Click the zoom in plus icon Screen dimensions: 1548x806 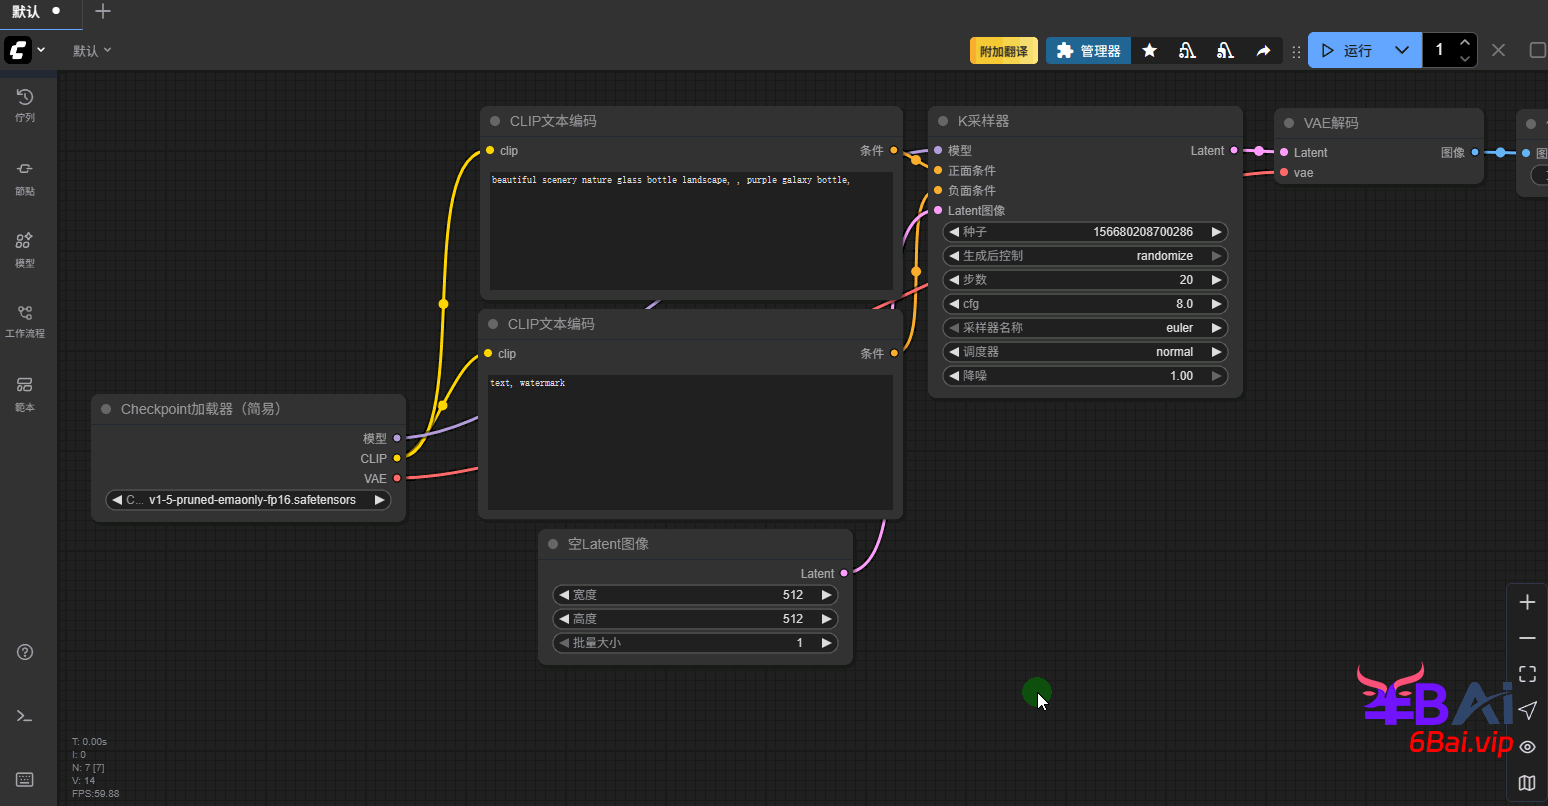1527,602
